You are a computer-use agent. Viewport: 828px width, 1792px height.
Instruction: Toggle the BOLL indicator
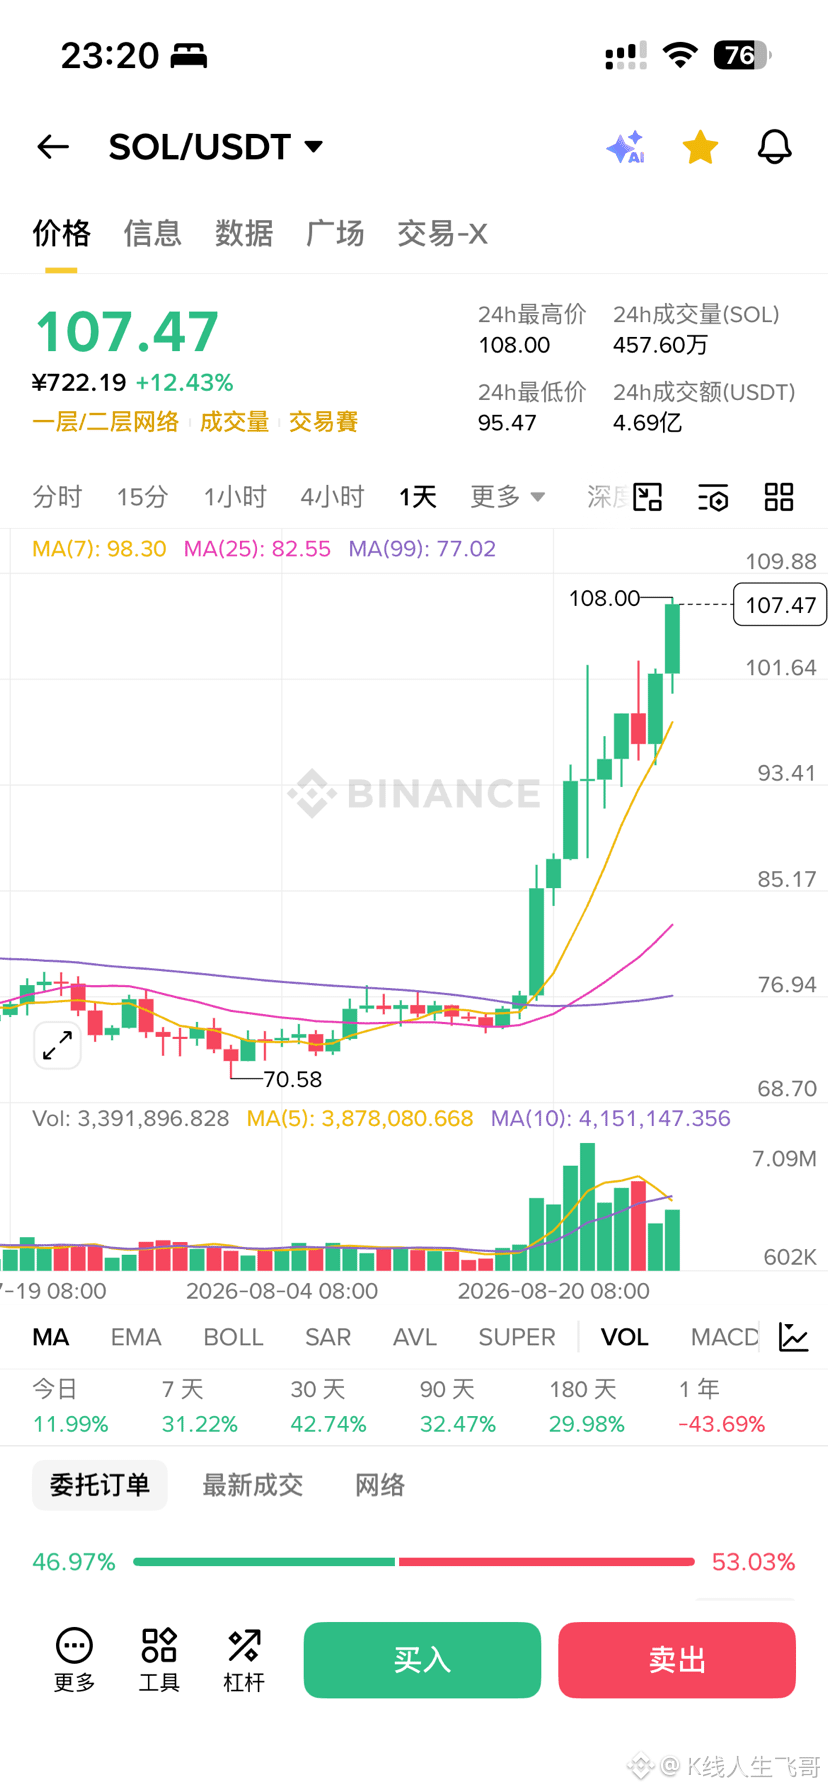pyautogui.click(x=233, y=1337)
